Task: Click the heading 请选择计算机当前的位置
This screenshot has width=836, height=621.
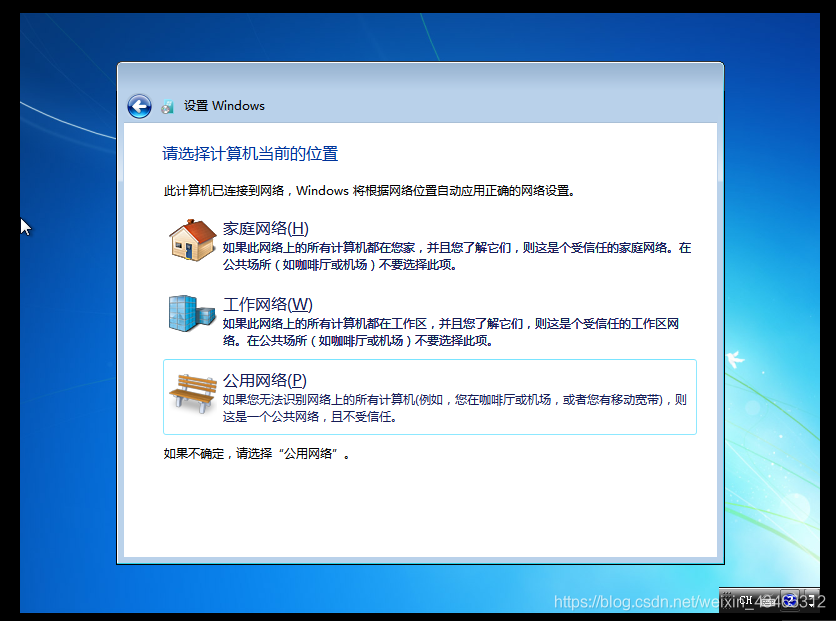Action: point(250,154)
